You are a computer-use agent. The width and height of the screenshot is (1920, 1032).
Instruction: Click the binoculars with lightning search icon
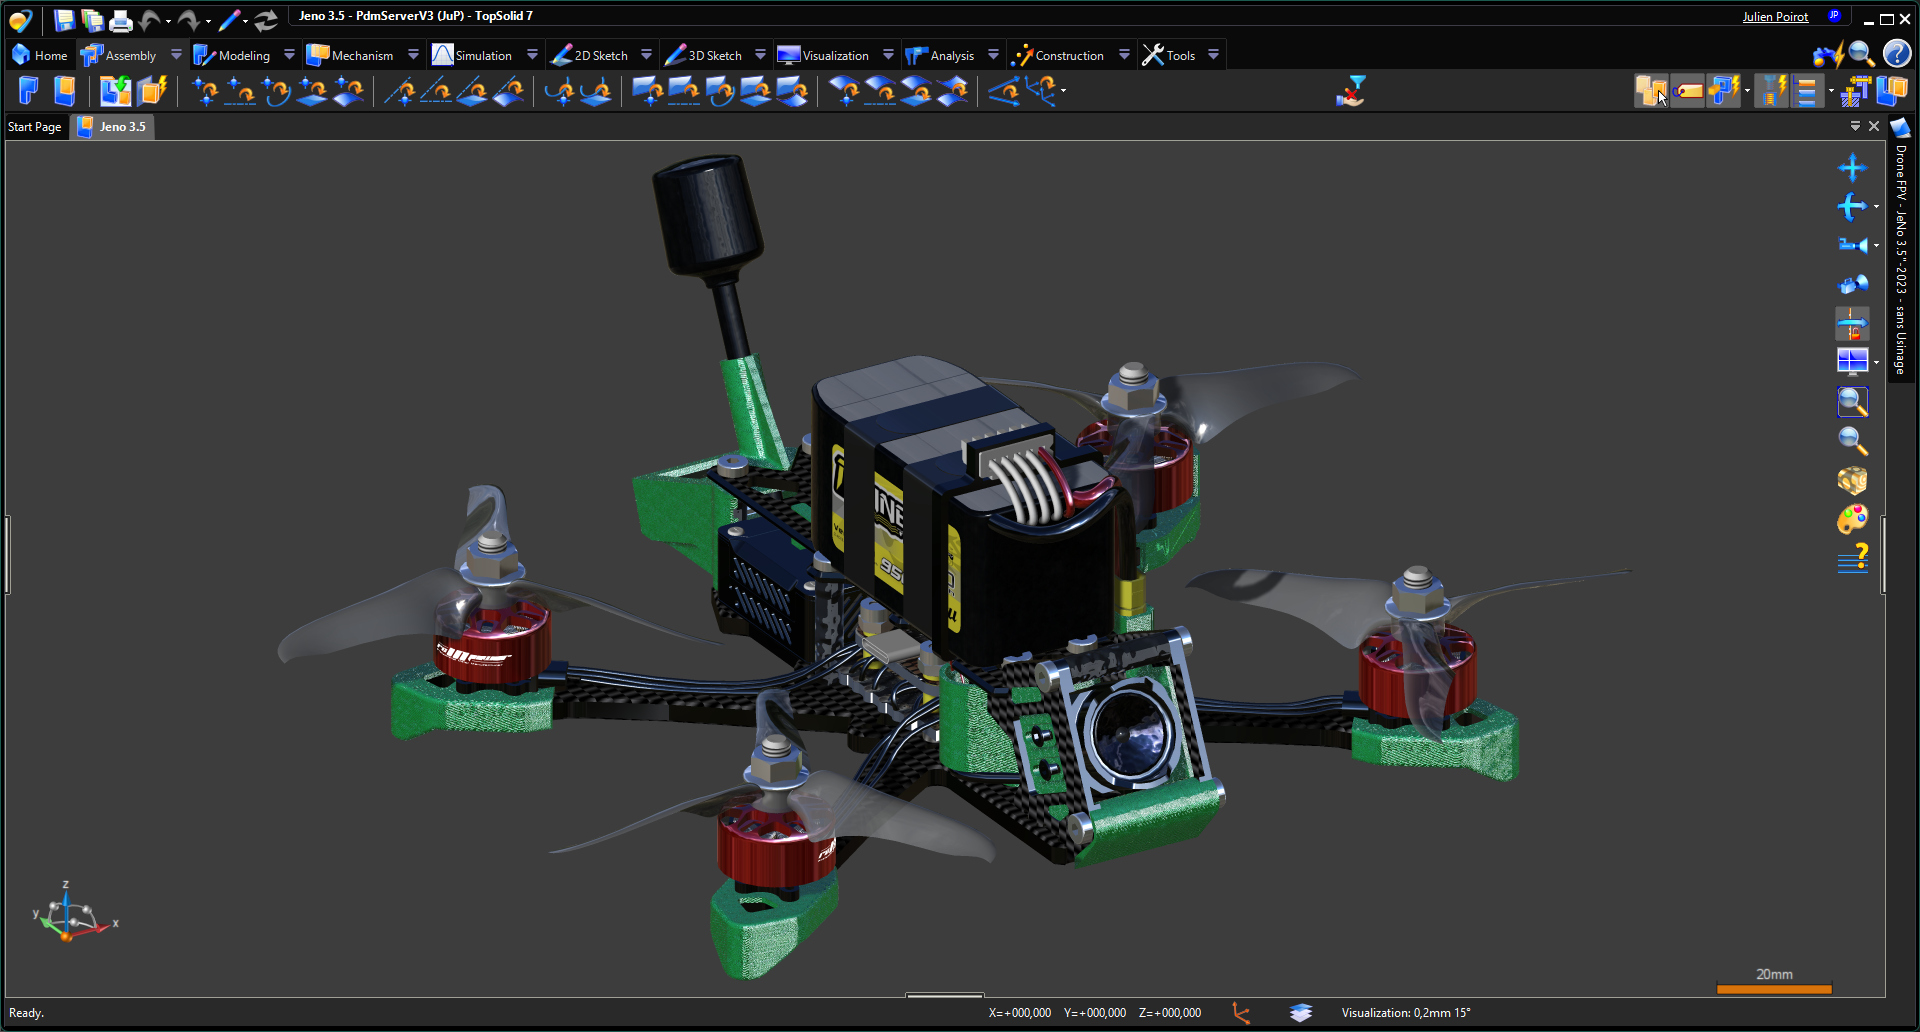pos(1828,54)
